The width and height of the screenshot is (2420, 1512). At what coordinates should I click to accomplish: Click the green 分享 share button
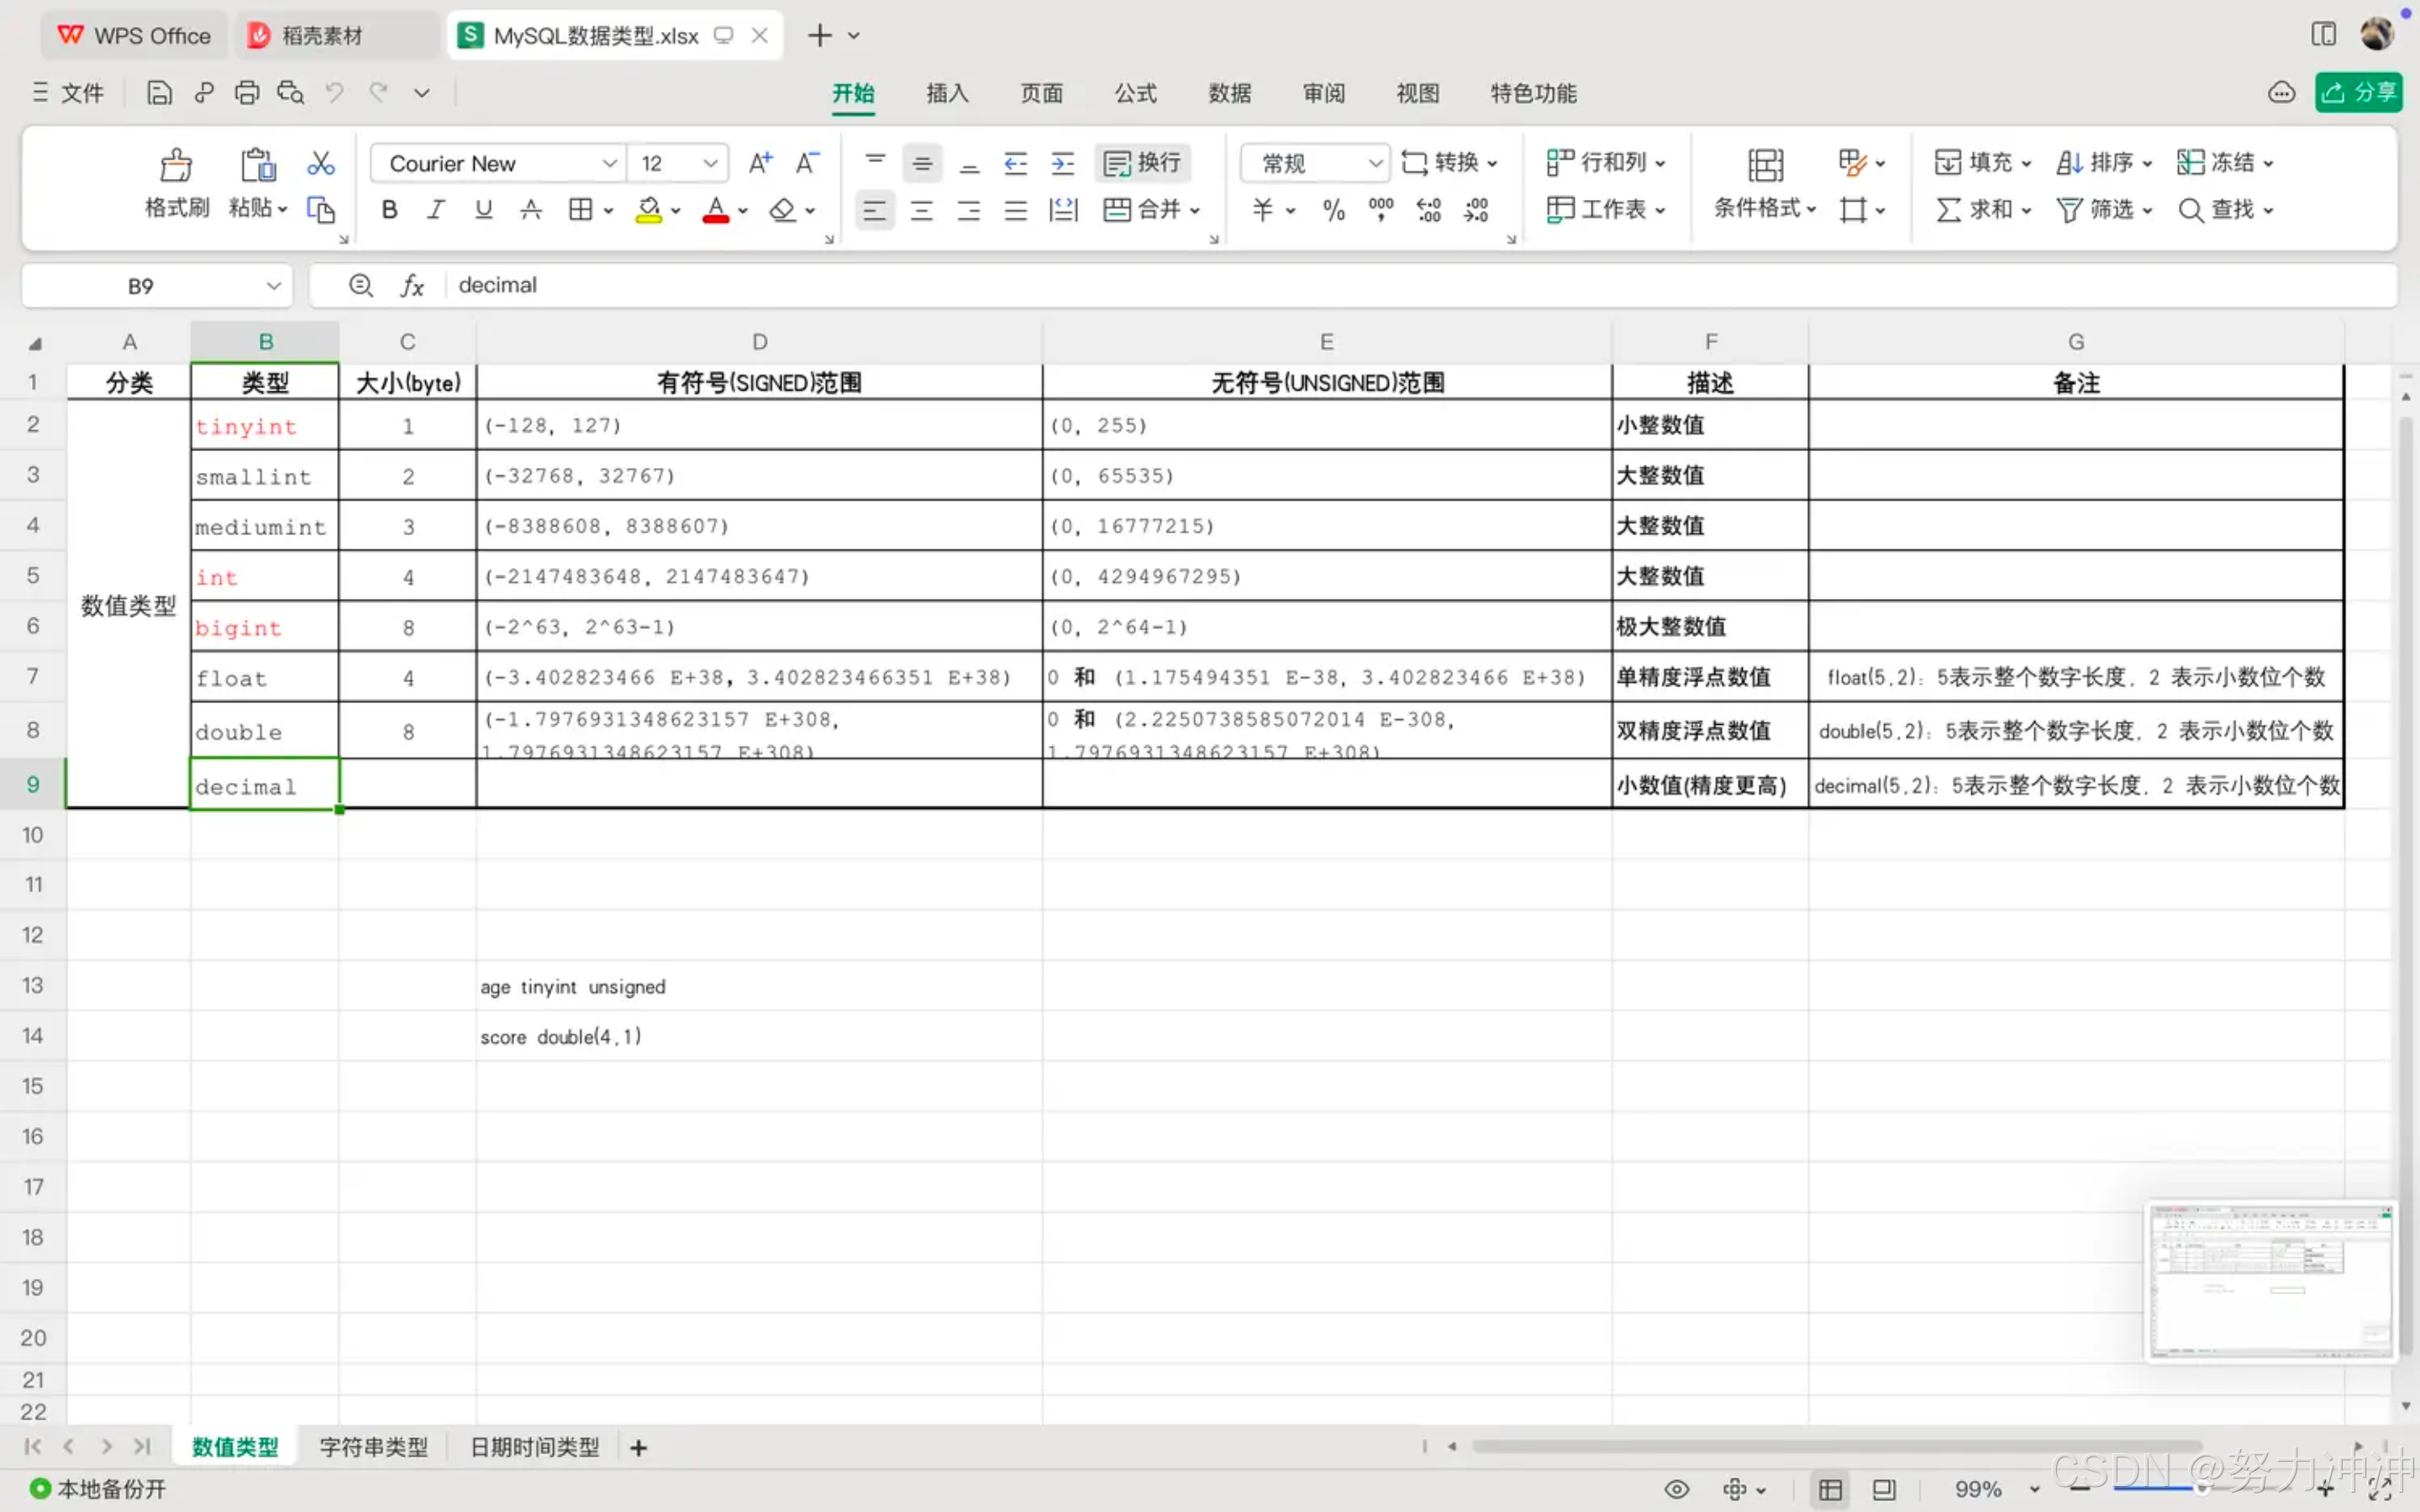tap(2358, 93)
